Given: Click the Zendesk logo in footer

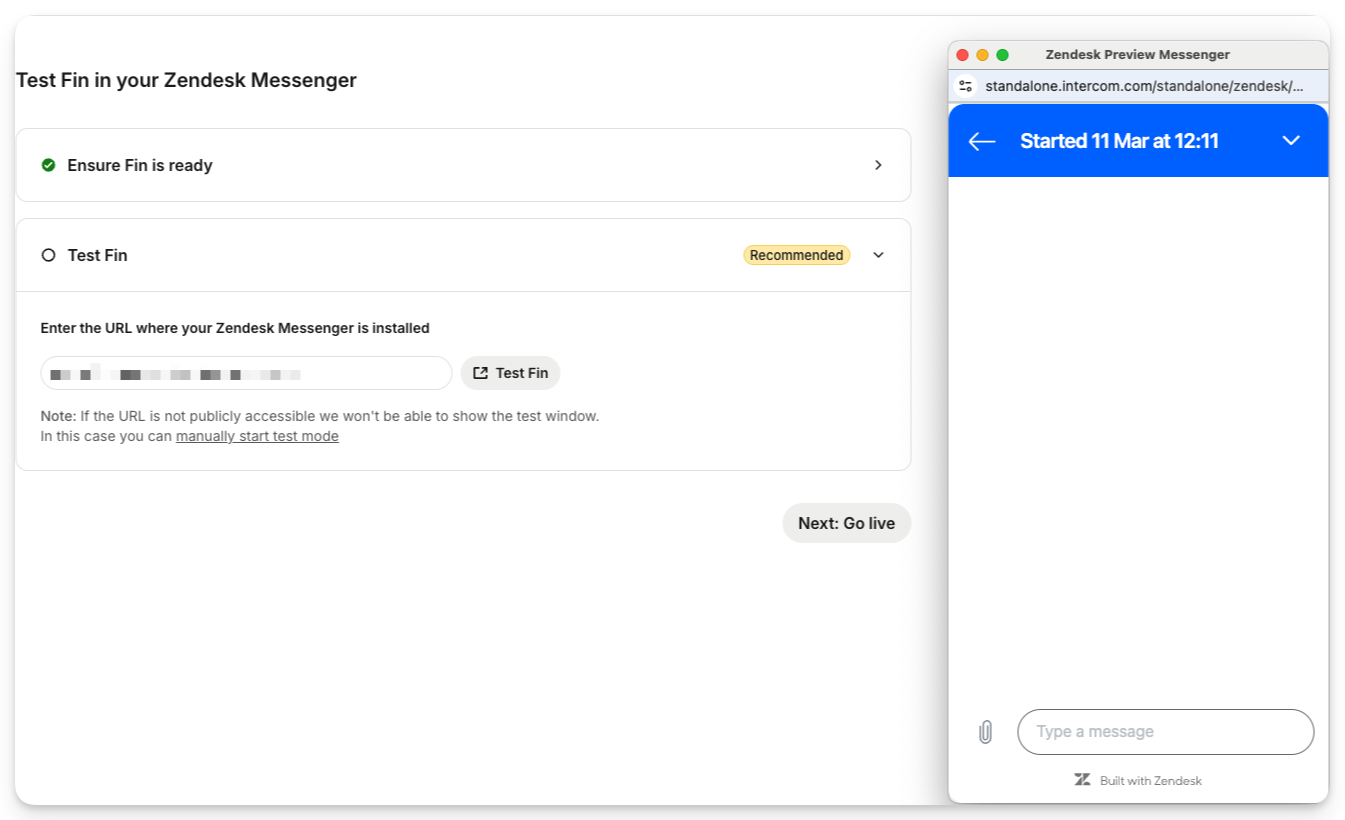Looking at the screenshot, I should pos(1082,780).
